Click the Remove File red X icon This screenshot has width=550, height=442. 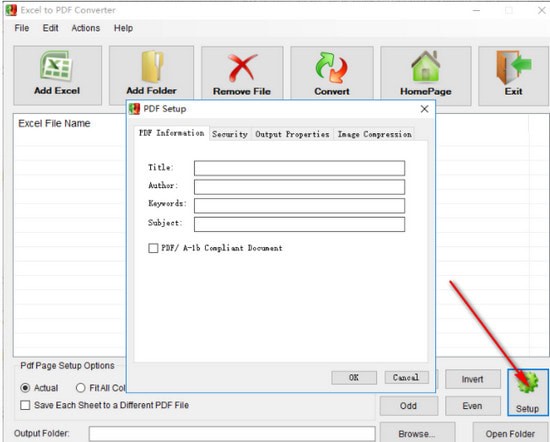242,68
